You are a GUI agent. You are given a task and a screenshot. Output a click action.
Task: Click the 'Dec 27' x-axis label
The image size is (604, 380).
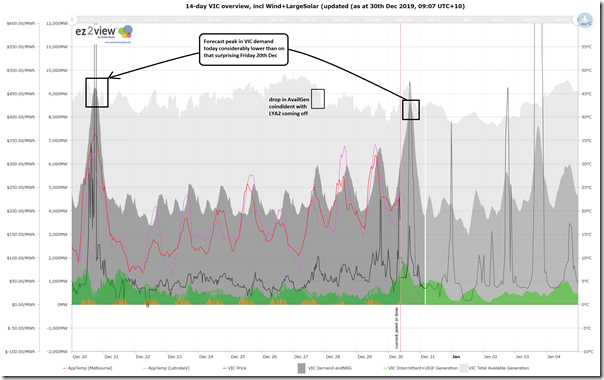(x=301, y=357)
